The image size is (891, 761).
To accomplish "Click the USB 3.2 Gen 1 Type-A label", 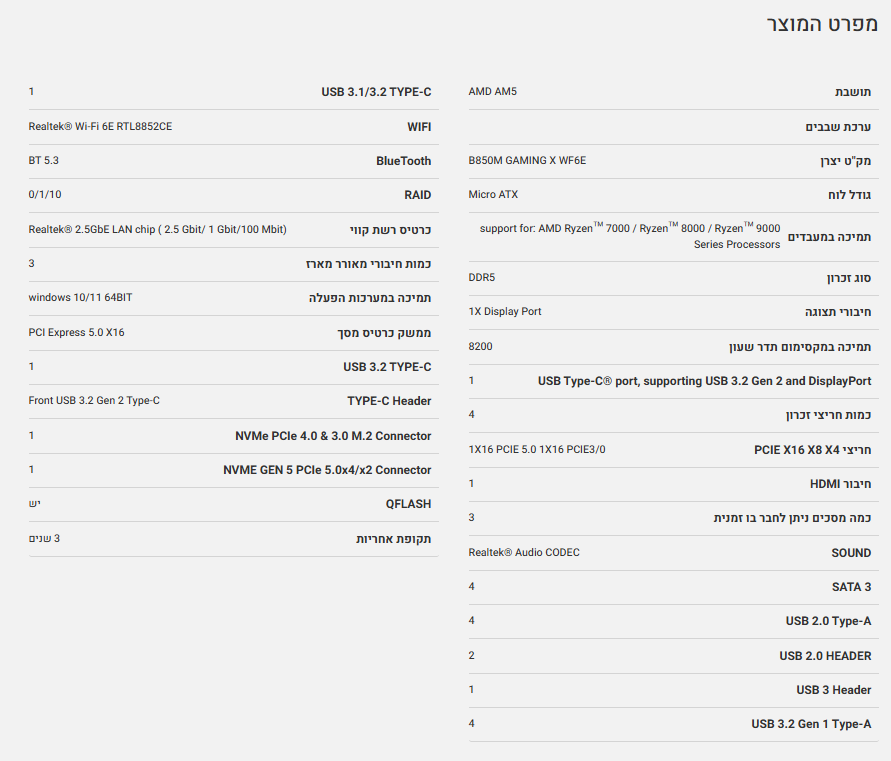I will [x=811, y=724].
